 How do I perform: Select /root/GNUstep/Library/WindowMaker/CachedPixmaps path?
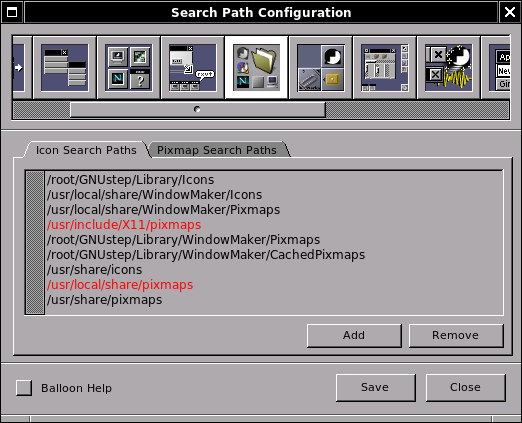click(274, 255)
